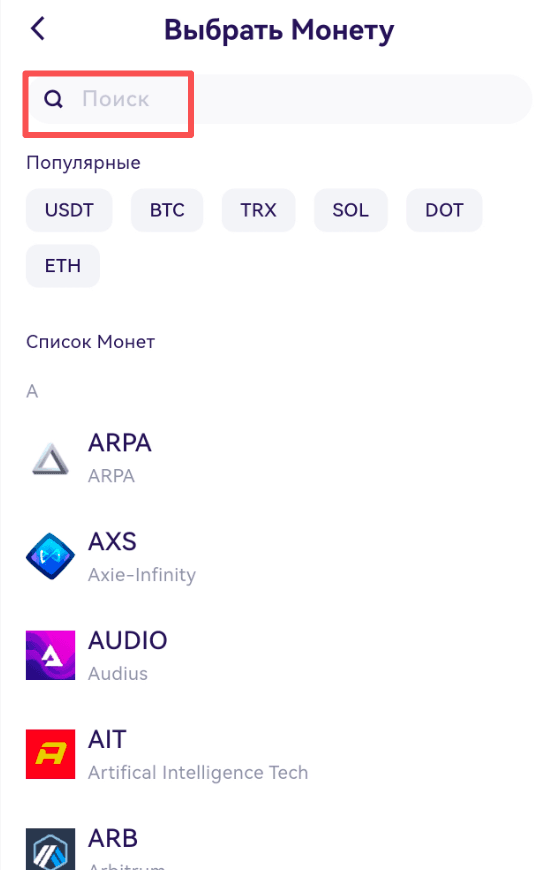Screen dimensions: 546x870
Task: Click the magnifier search icon
Action: (x=53, y=99)
